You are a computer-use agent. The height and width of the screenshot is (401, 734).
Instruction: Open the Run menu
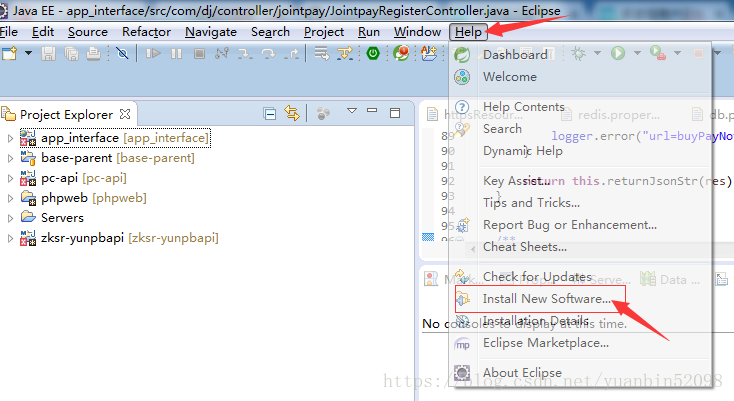pyautogui.click(x=369, y=32)
